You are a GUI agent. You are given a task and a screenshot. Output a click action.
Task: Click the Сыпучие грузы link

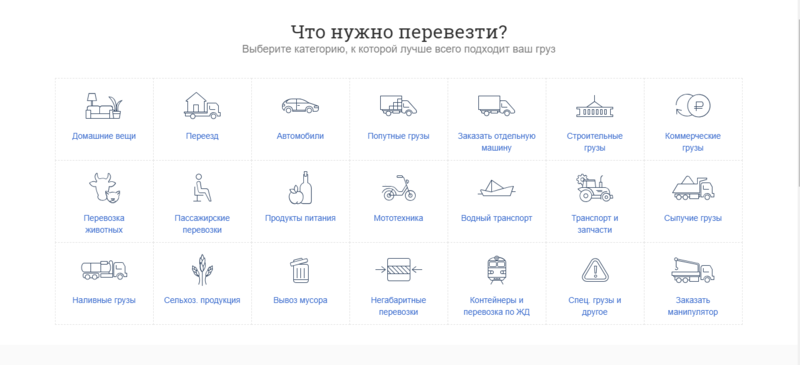[x=693, y=218]
